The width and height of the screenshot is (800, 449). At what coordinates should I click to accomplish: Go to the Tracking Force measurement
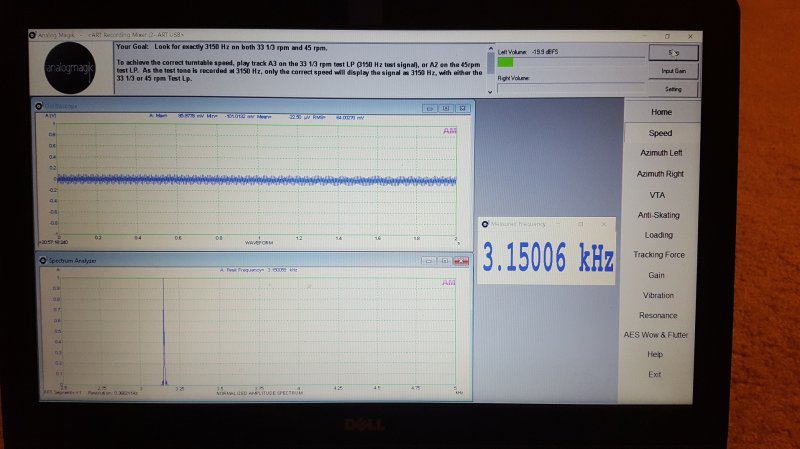pos(659,255)
